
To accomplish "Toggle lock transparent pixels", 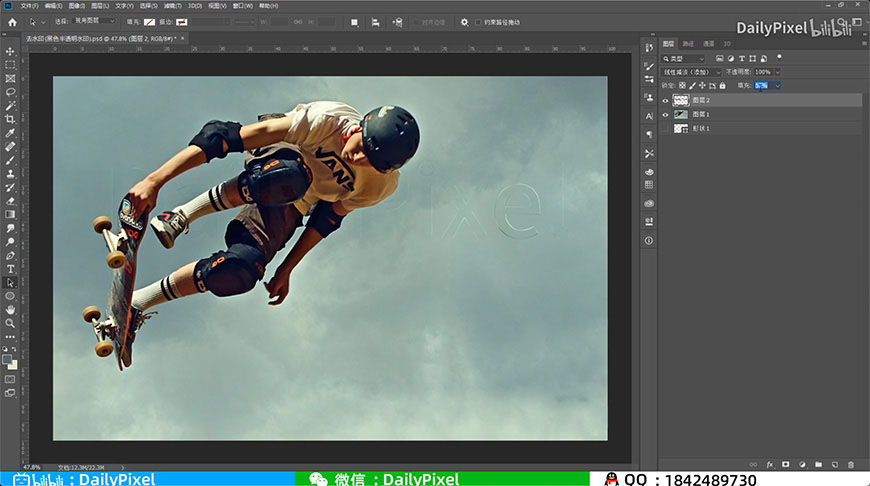I will coord(682,85).
